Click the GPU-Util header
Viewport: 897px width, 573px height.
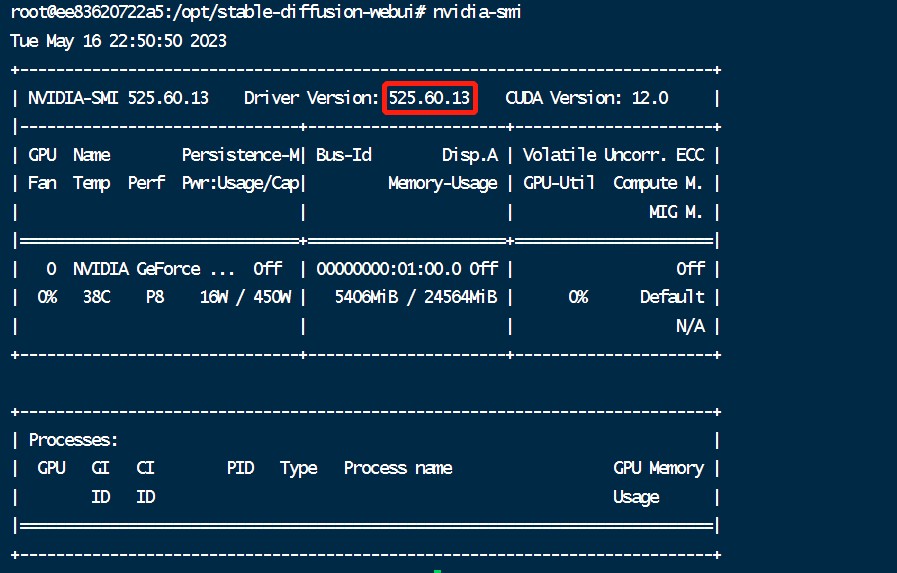559,184
